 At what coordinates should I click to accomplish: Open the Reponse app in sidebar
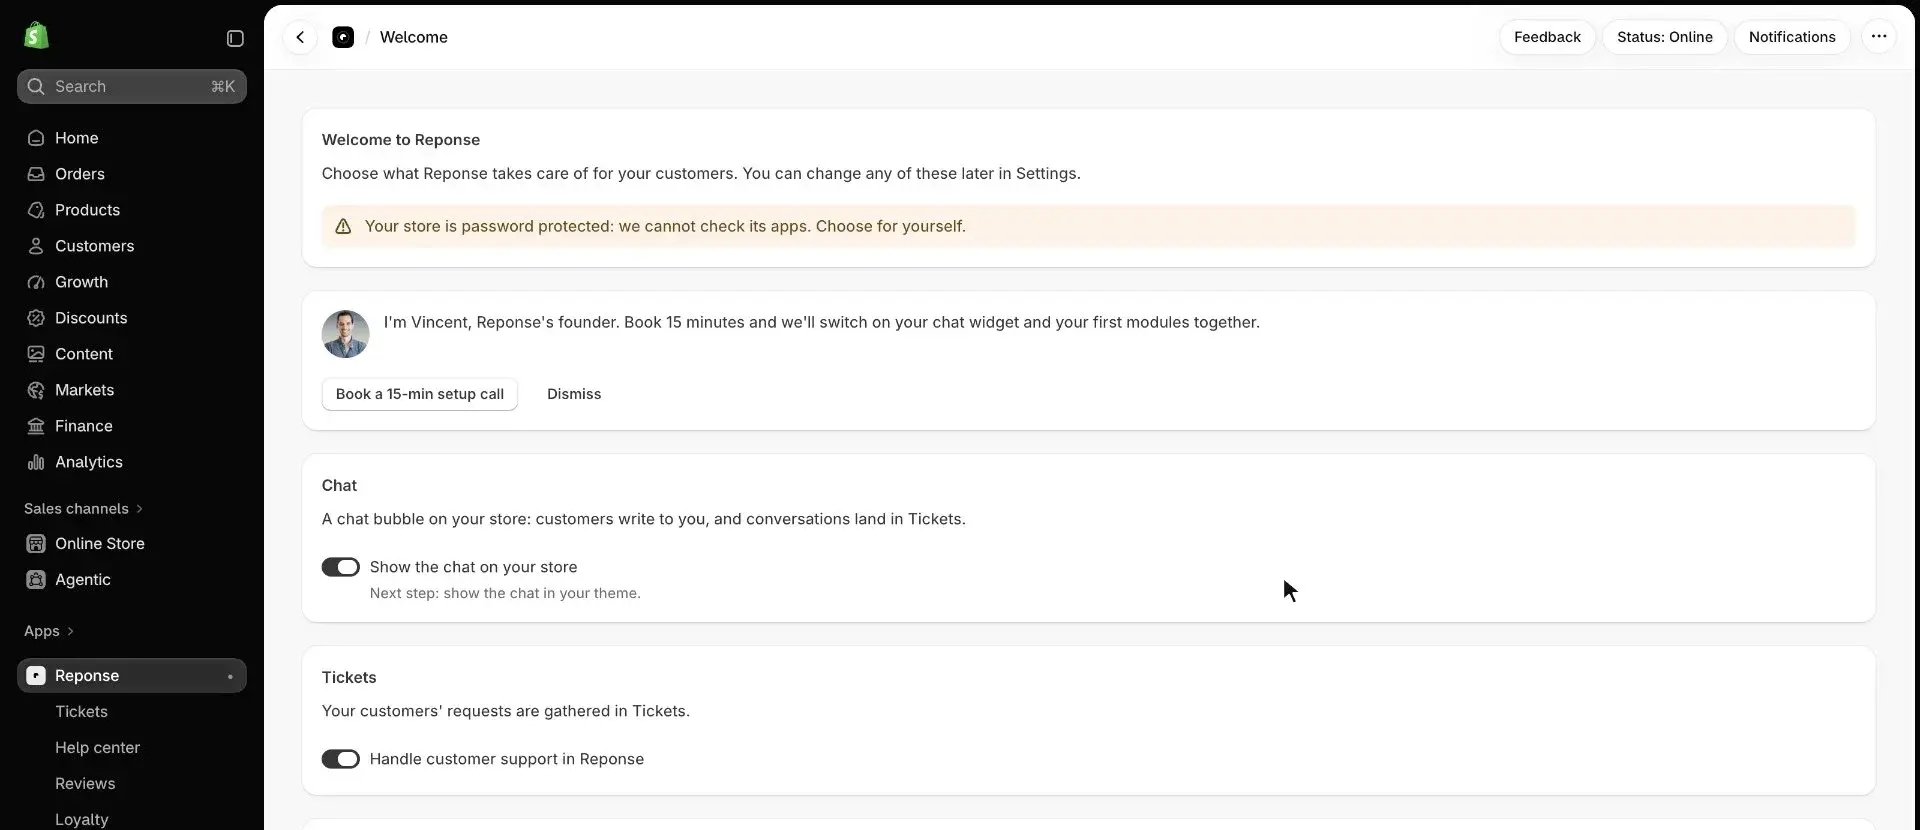click(x=132, y=676)
